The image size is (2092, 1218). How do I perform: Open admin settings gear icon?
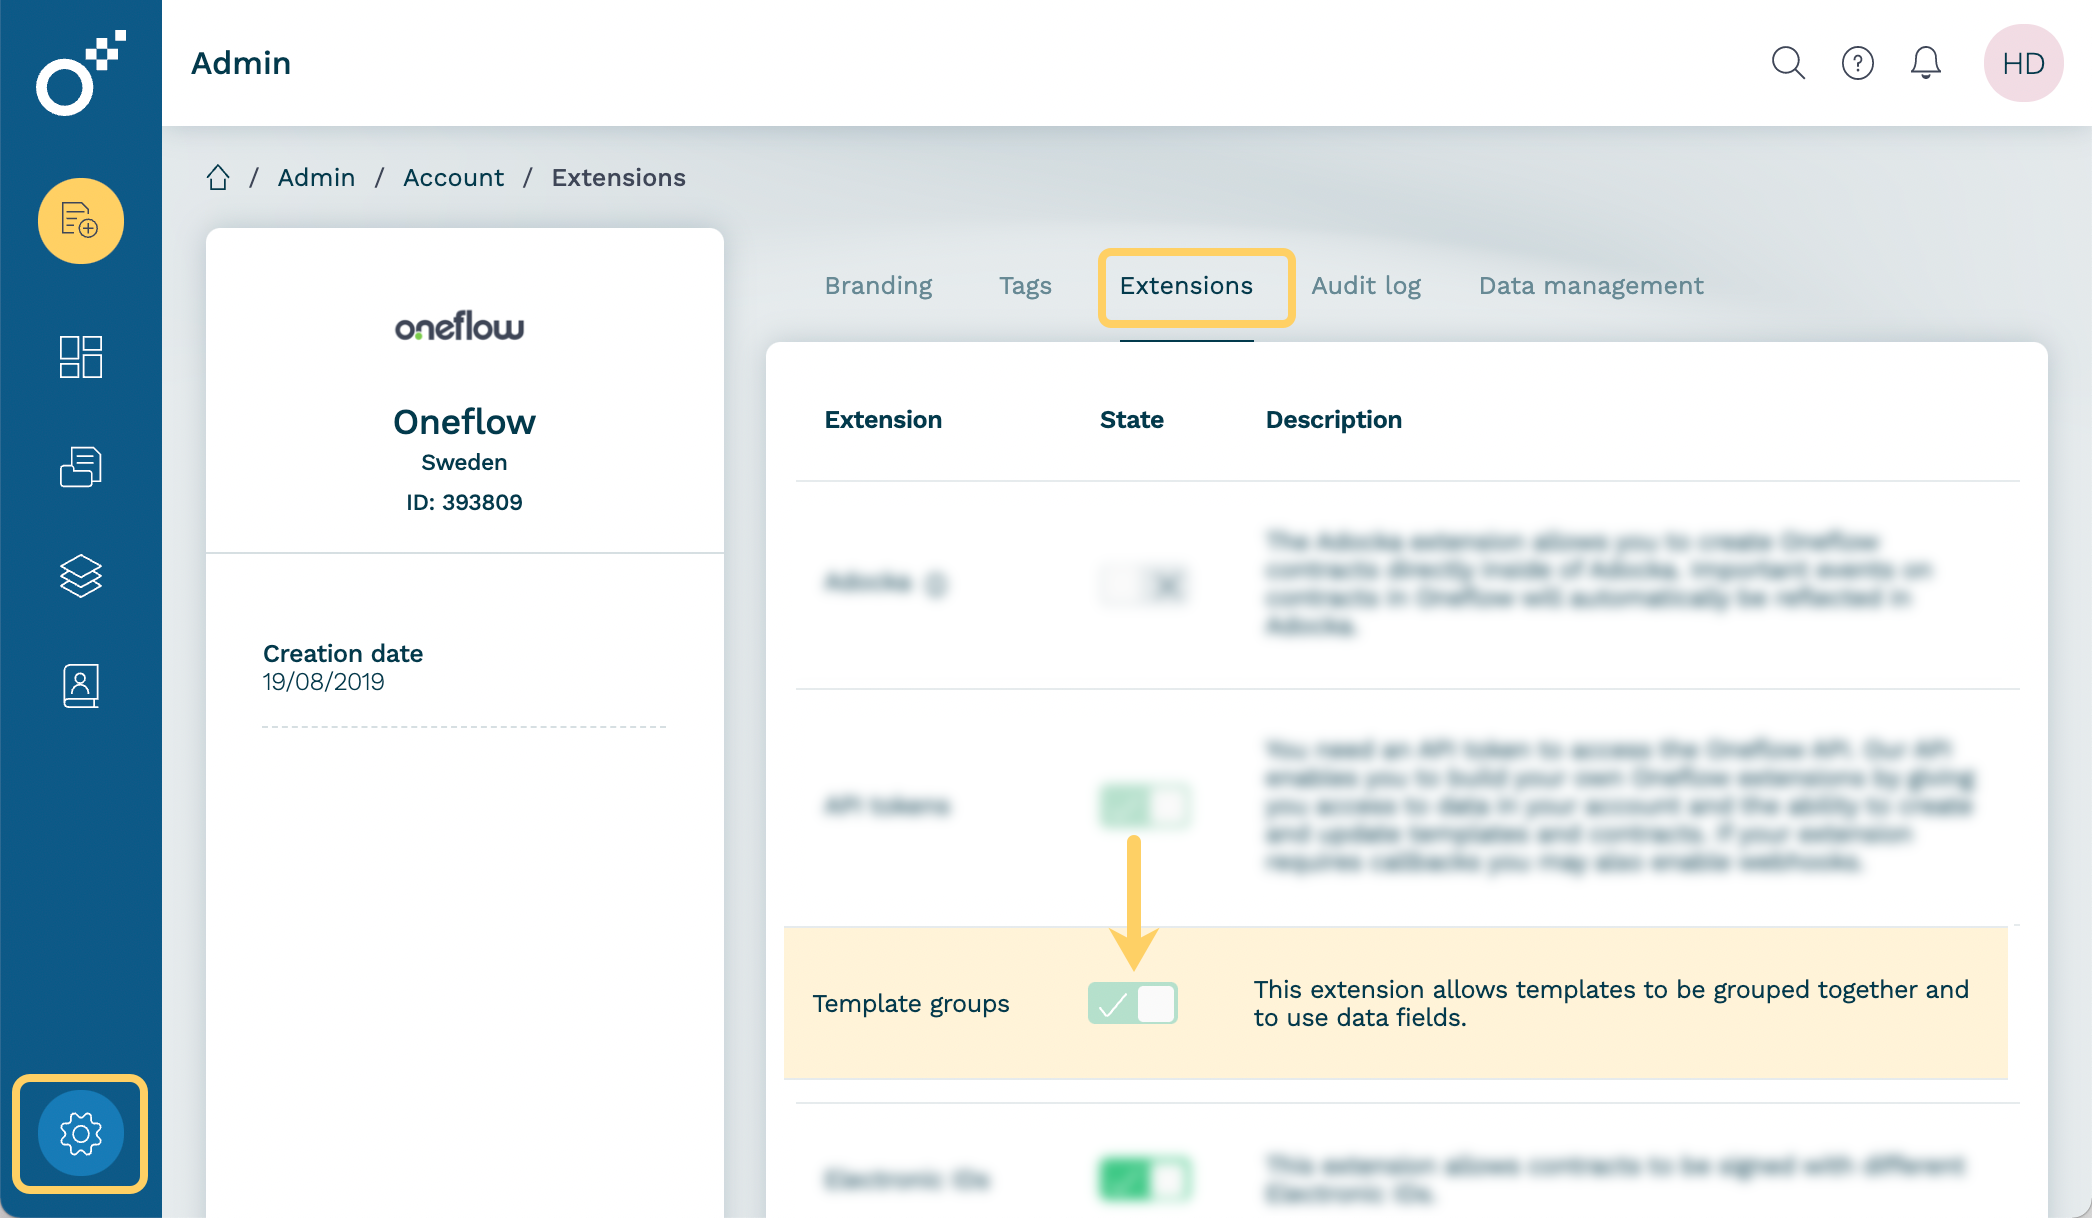[x=81, y=1133]
